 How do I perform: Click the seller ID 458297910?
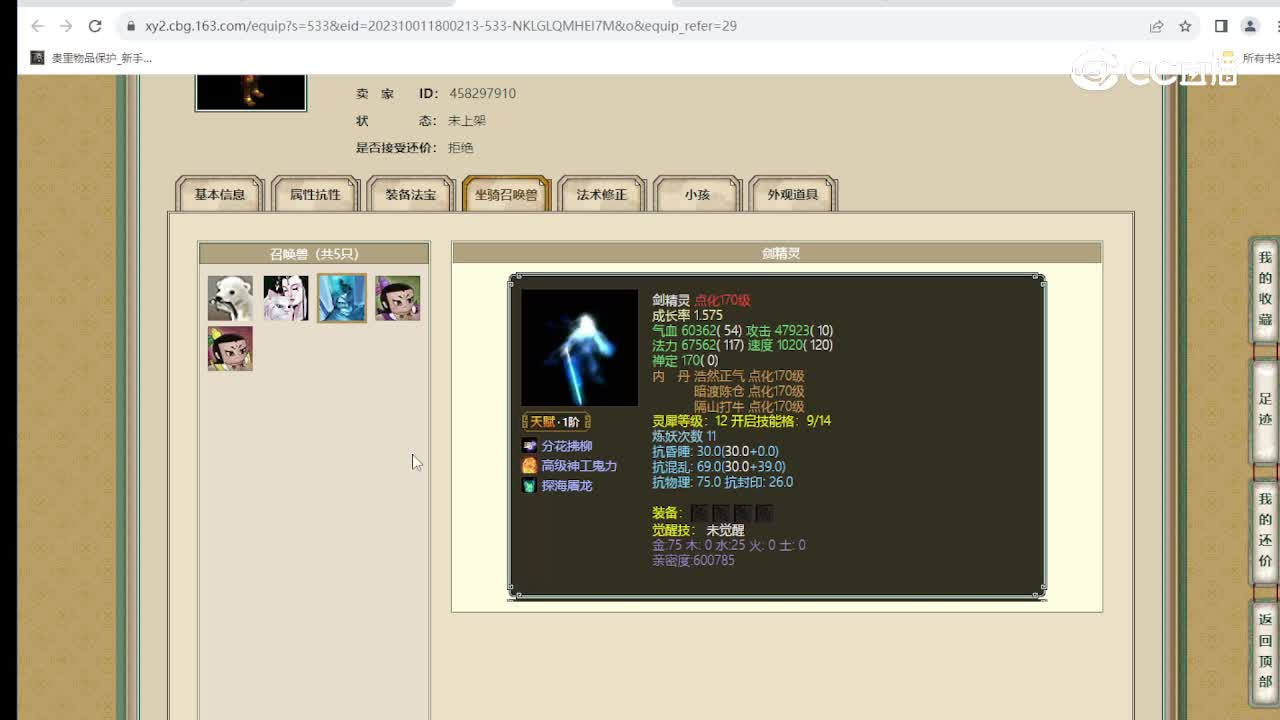tap(482, 93)
